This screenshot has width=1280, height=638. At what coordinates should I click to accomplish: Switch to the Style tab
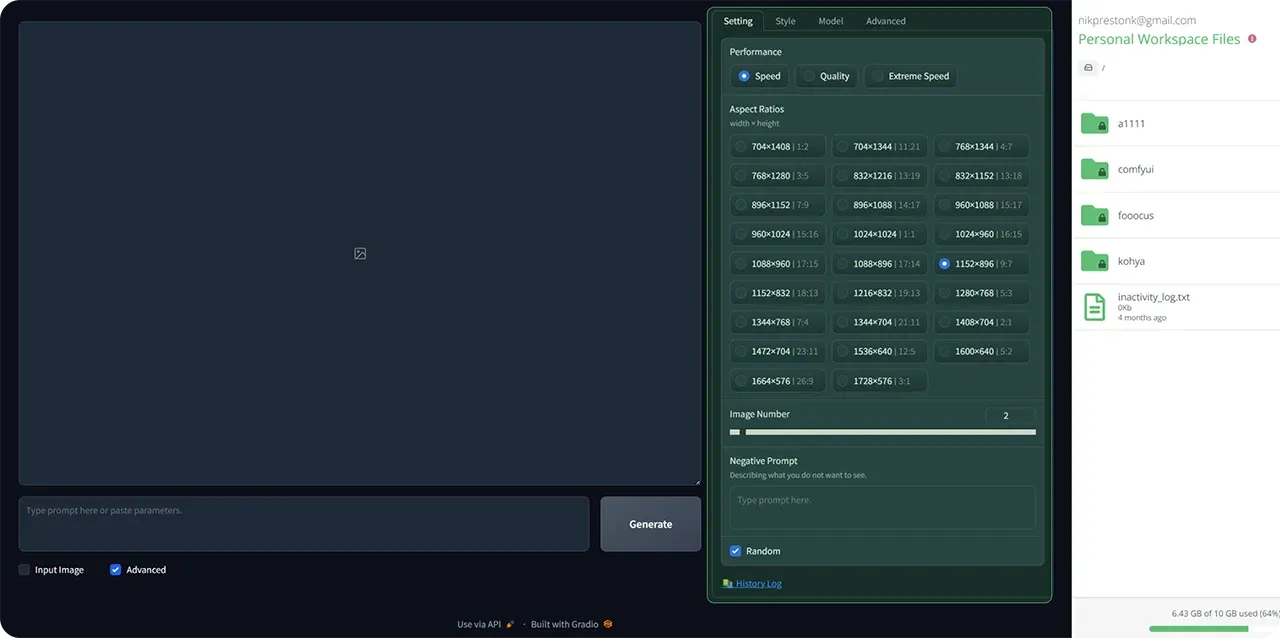[x=785, y=20]
